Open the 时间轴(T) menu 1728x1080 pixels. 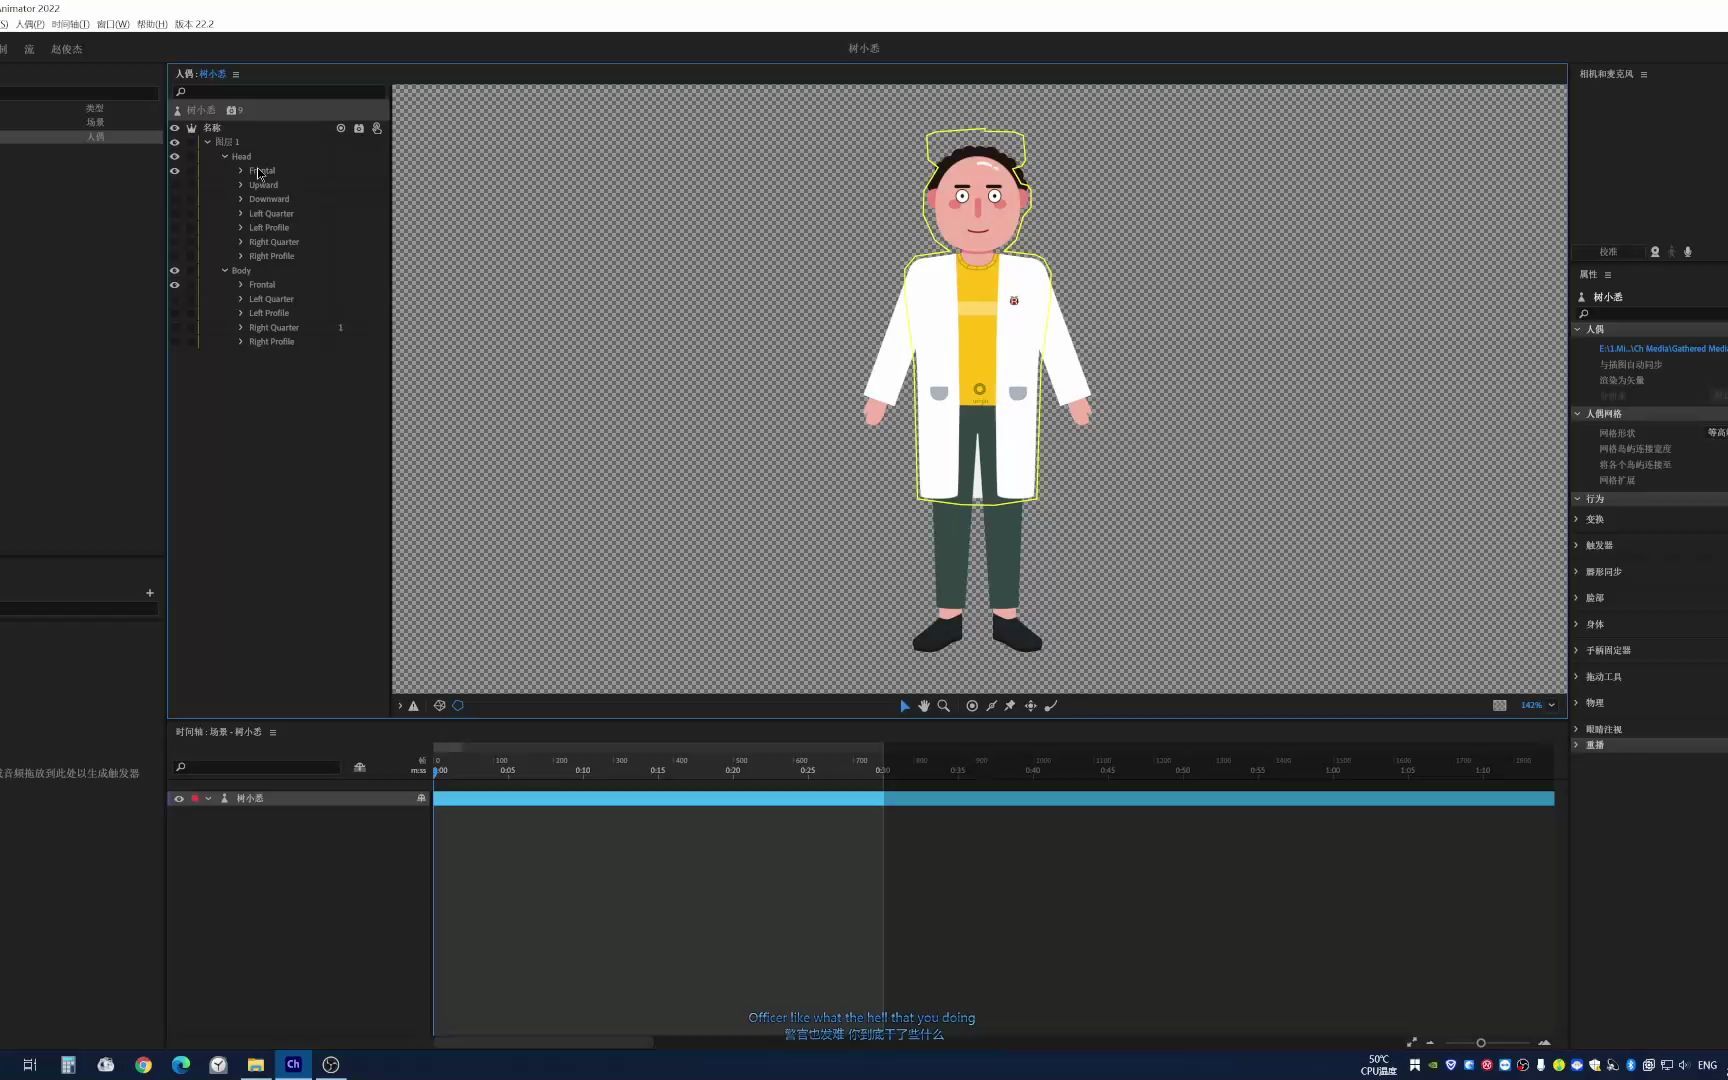[x=70, y=24]
